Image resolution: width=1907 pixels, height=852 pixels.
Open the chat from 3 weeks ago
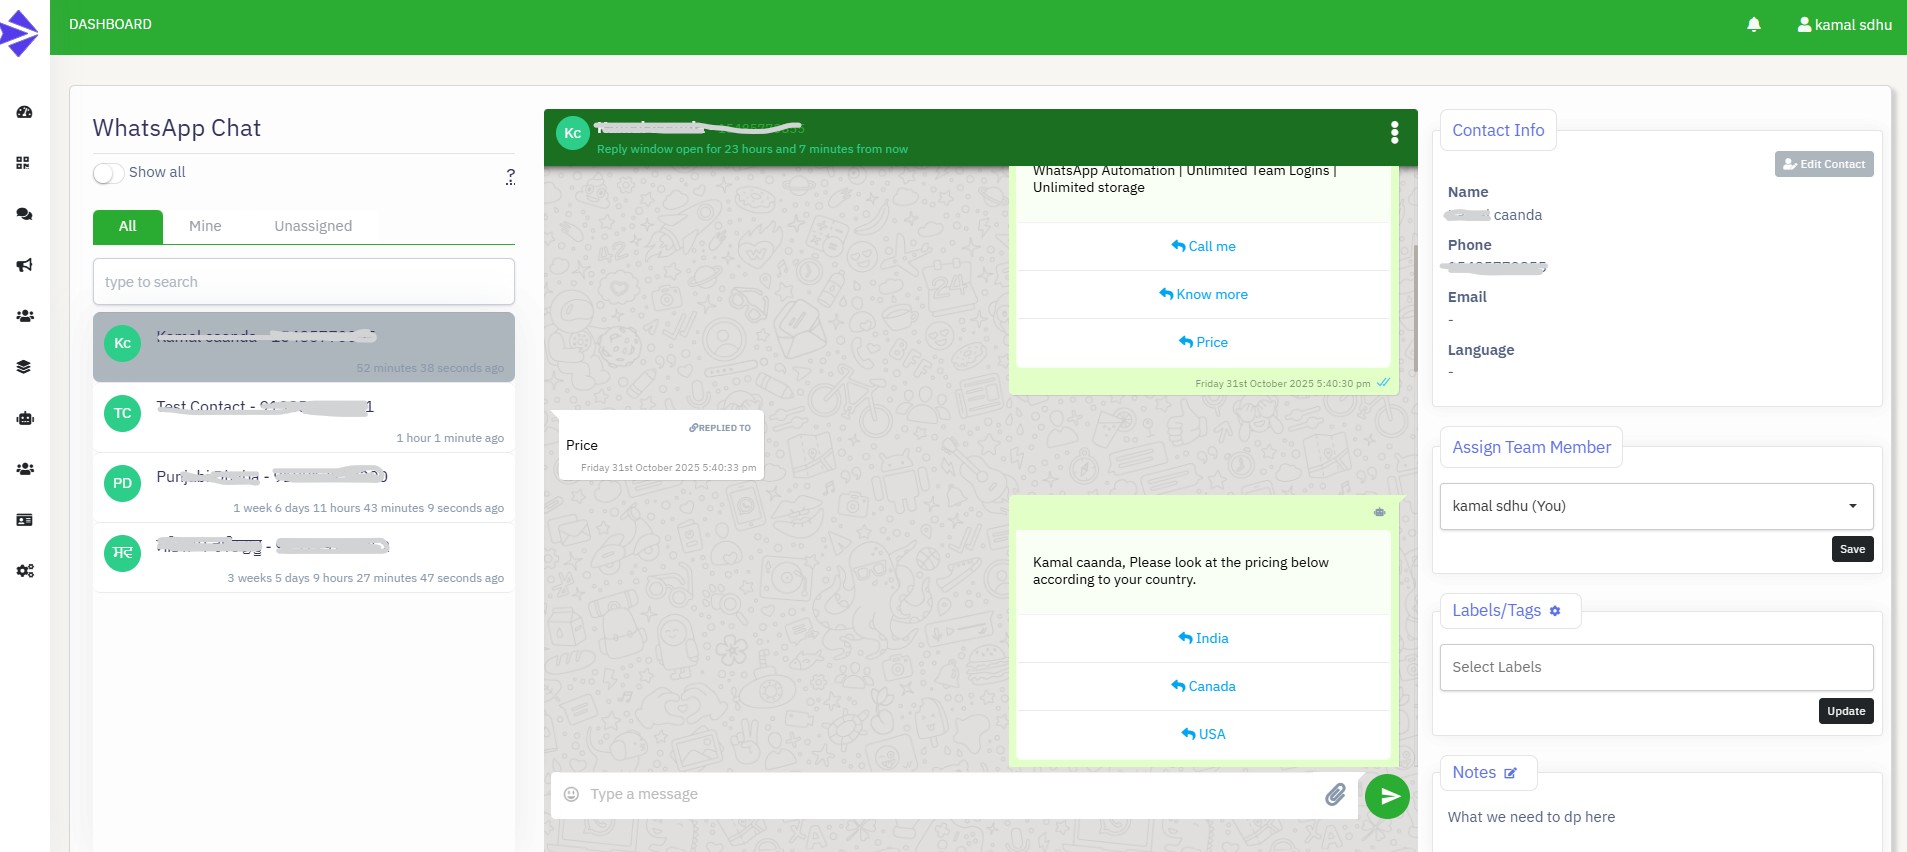tap(304, 558)
